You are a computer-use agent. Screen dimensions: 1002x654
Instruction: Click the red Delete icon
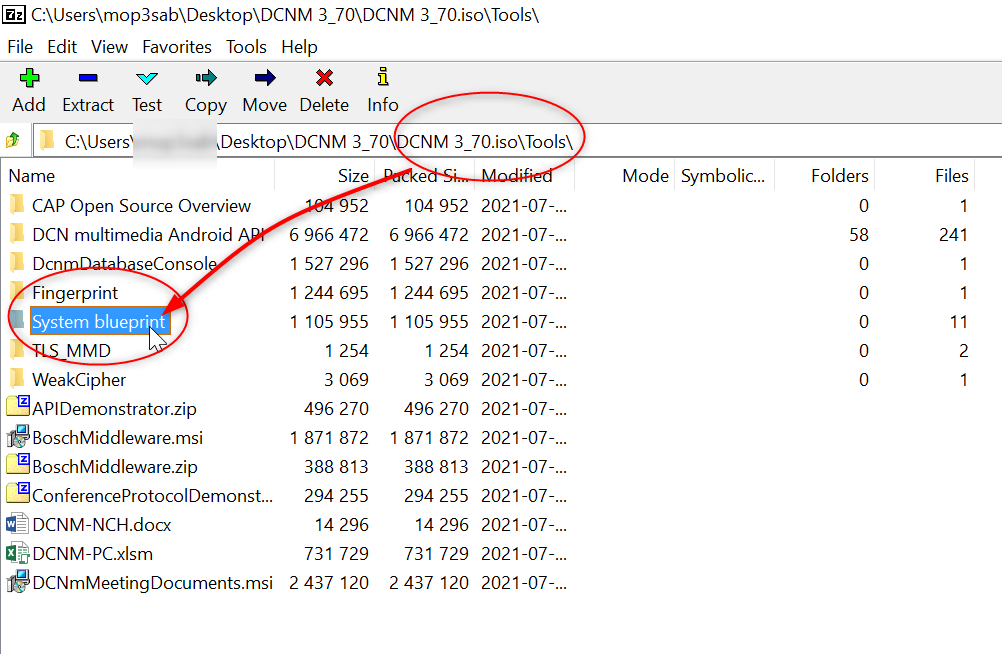324,89
